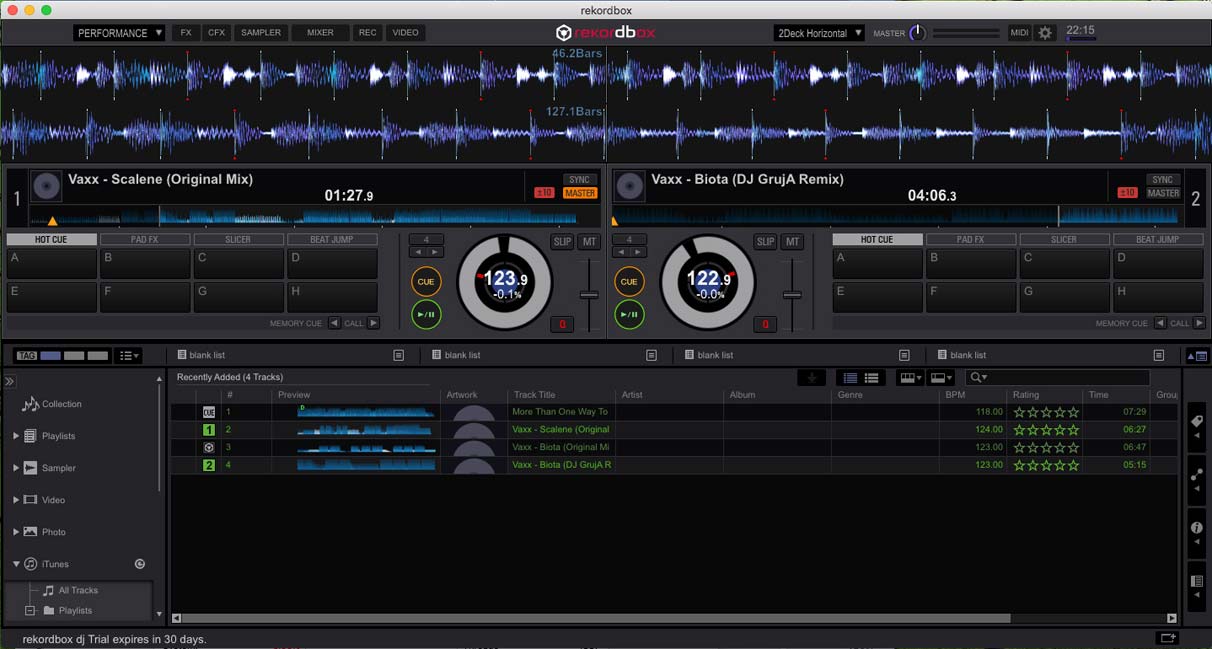Toggle the CFX panel

216,33
